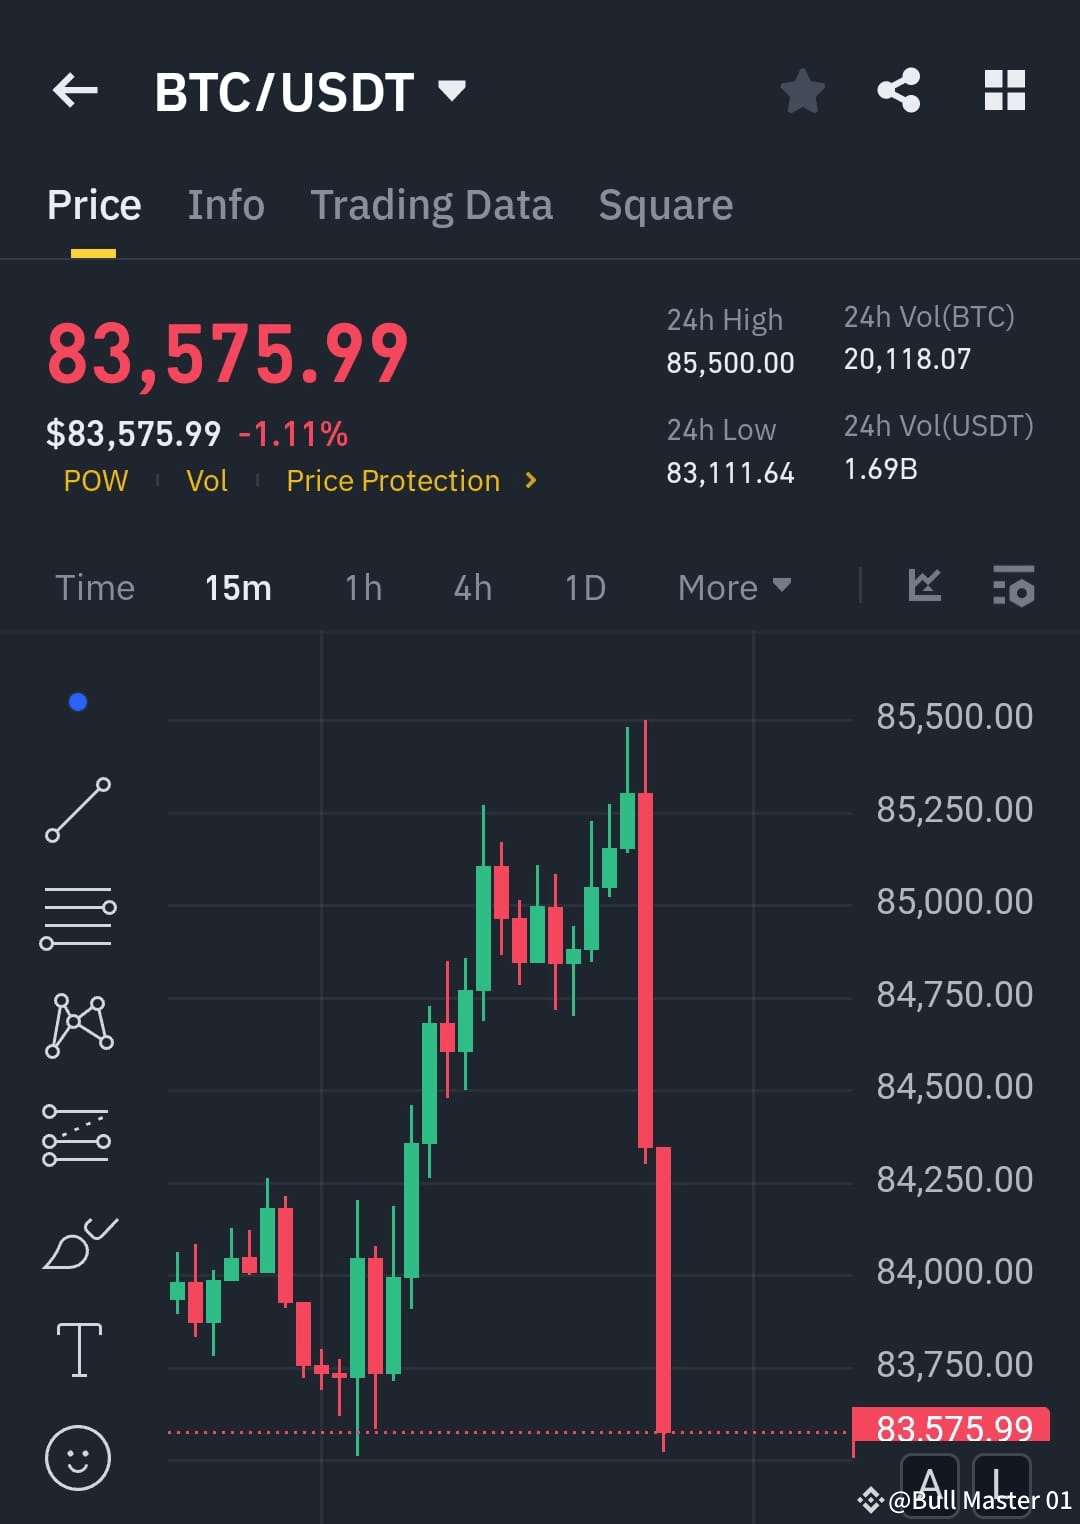Open the emoji sticker tool
Image resolution: width=1080 pixels, height=1524 pixels.
click(x=78, y=1458)
